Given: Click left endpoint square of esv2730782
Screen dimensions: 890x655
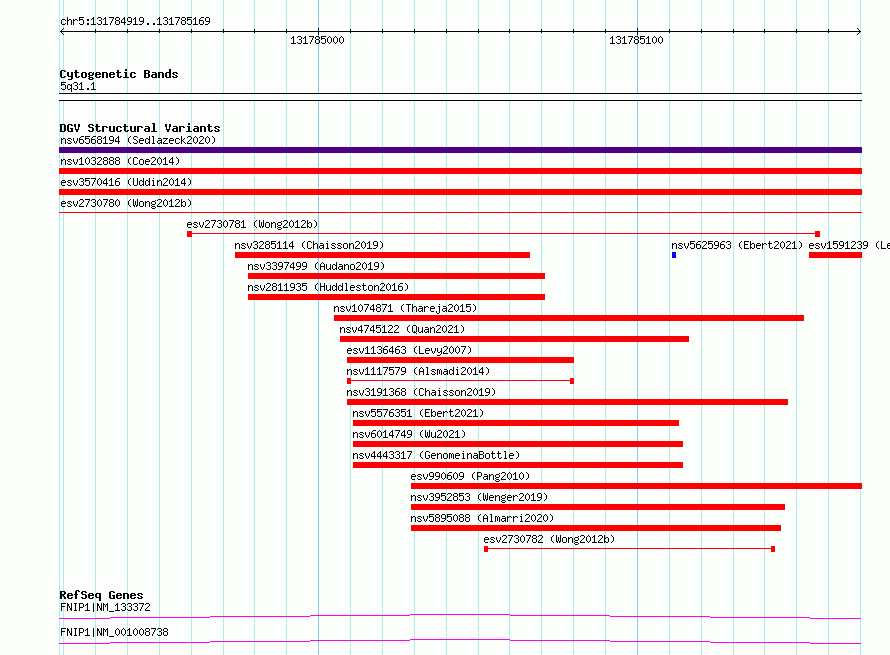Looking at the screenshot, I should point(486,549).
